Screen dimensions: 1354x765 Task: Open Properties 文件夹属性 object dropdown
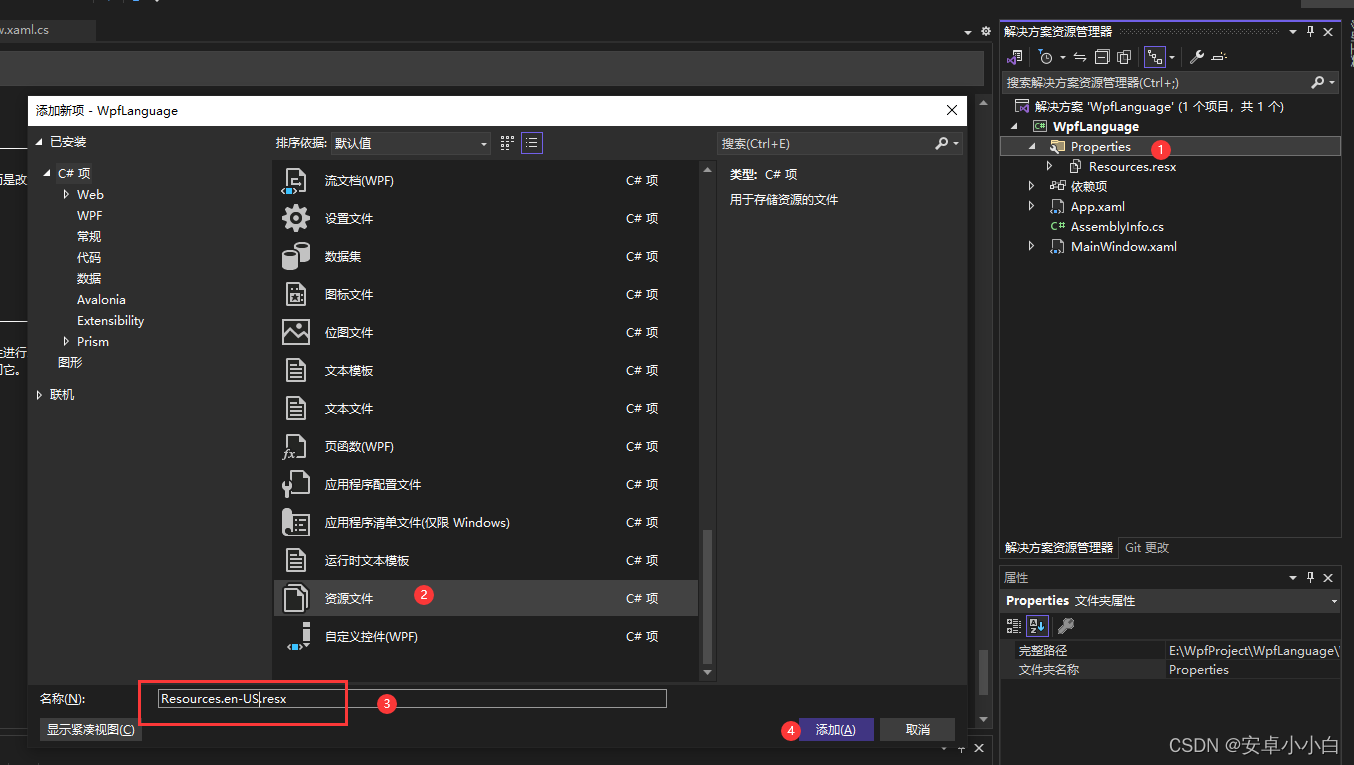(1334, 601)
